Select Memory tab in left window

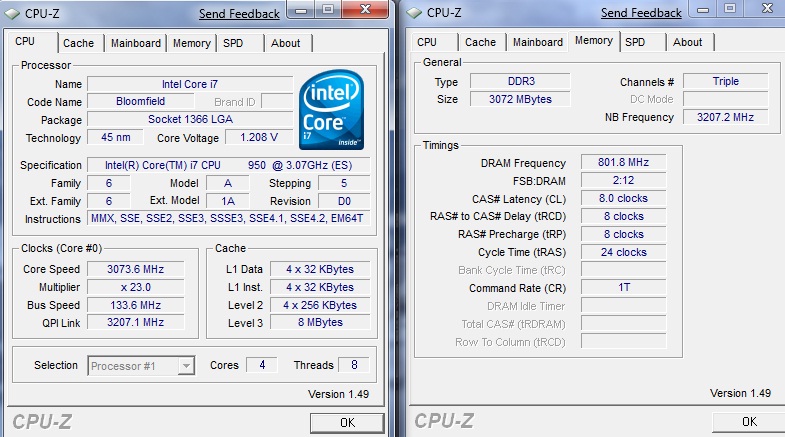192,44
